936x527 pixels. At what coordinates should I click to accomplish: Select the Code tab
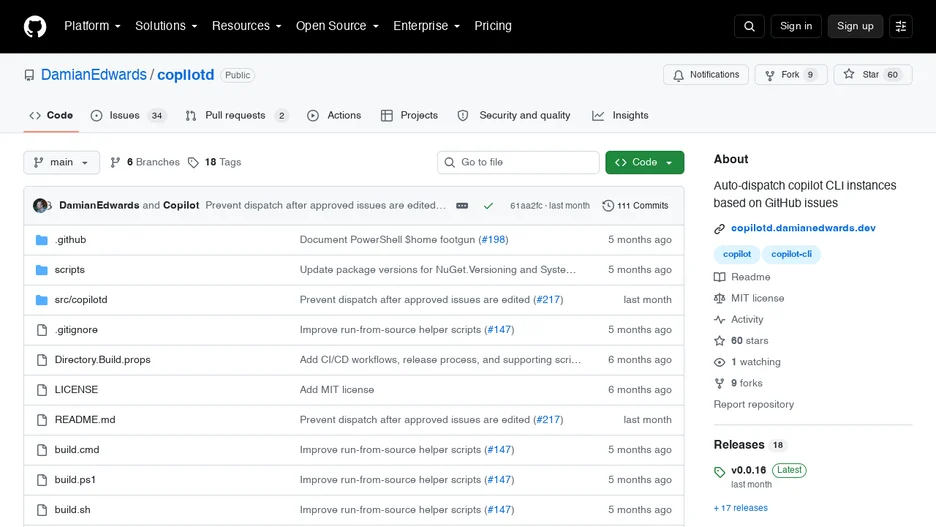pos(51,115)
